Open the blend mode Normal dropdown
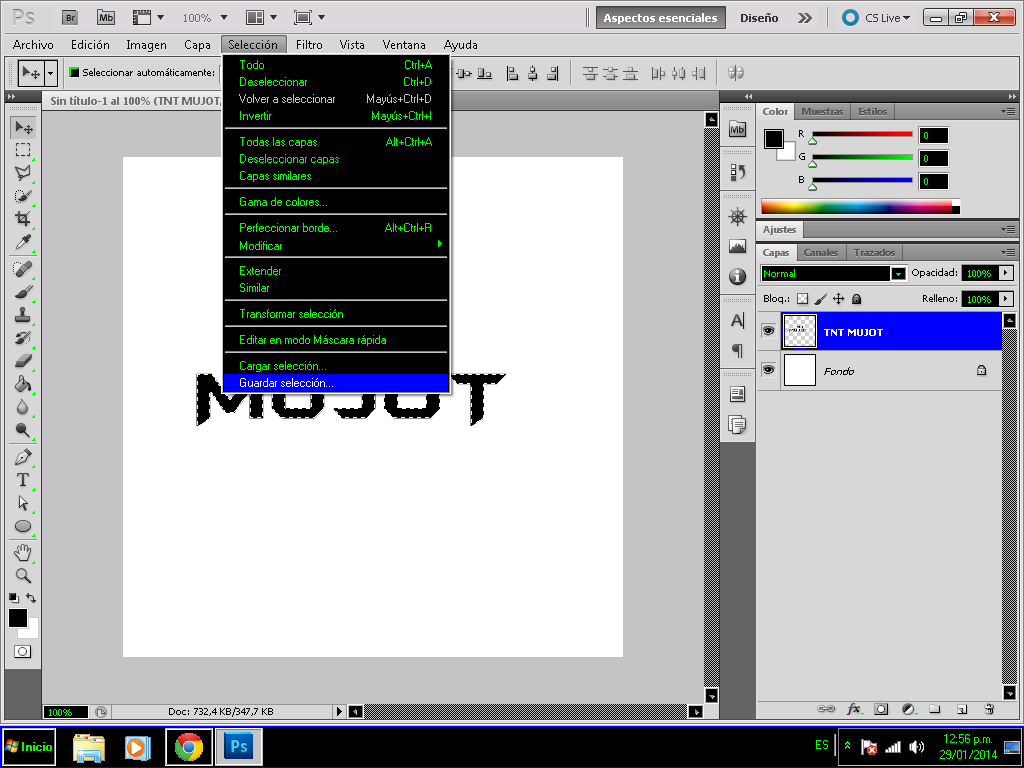 898,273
